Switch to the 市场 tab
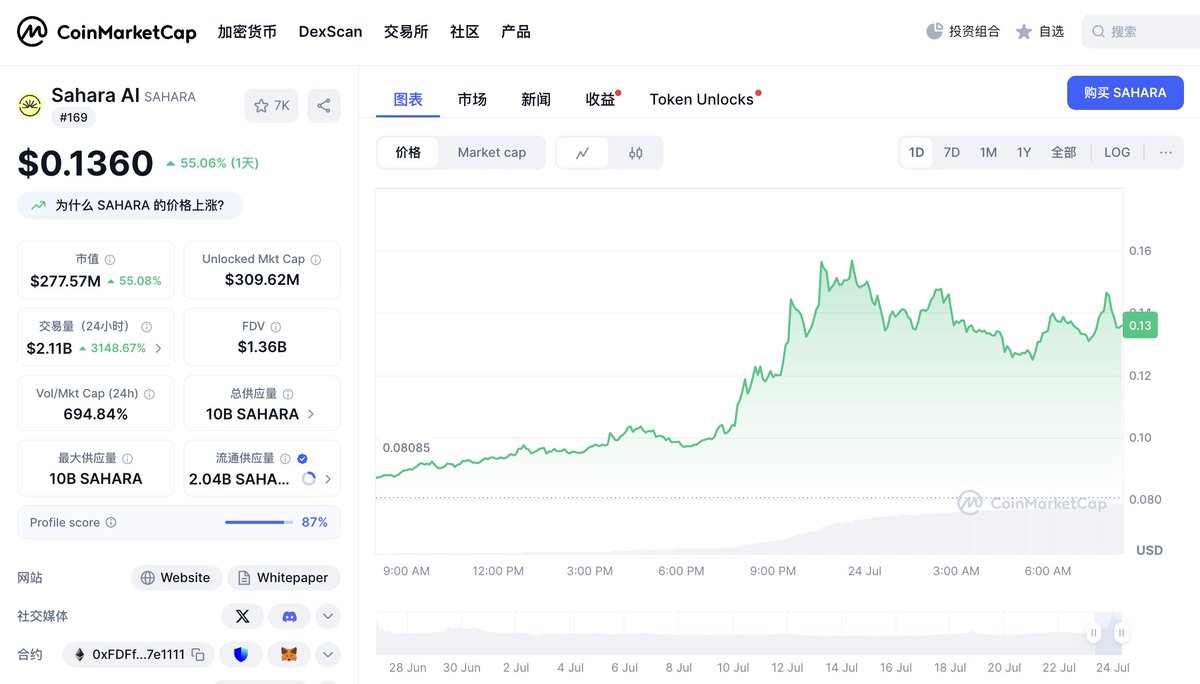This screenshot has width=1200, height=684. (x=472, y=99)
